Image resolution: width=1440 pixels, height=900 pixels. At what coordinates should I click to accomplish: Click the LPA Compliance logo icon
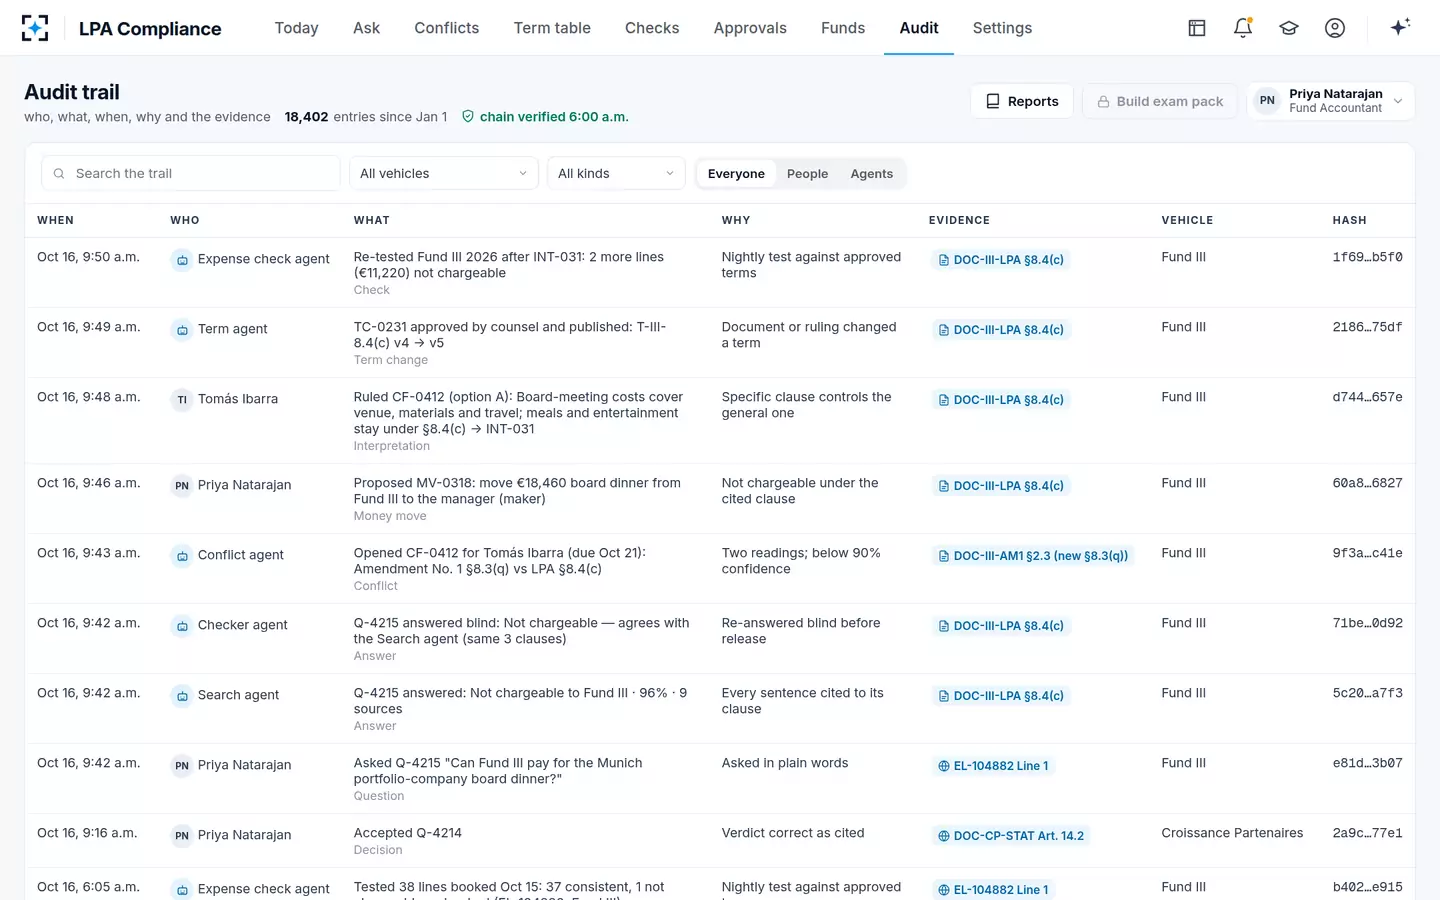35,28
